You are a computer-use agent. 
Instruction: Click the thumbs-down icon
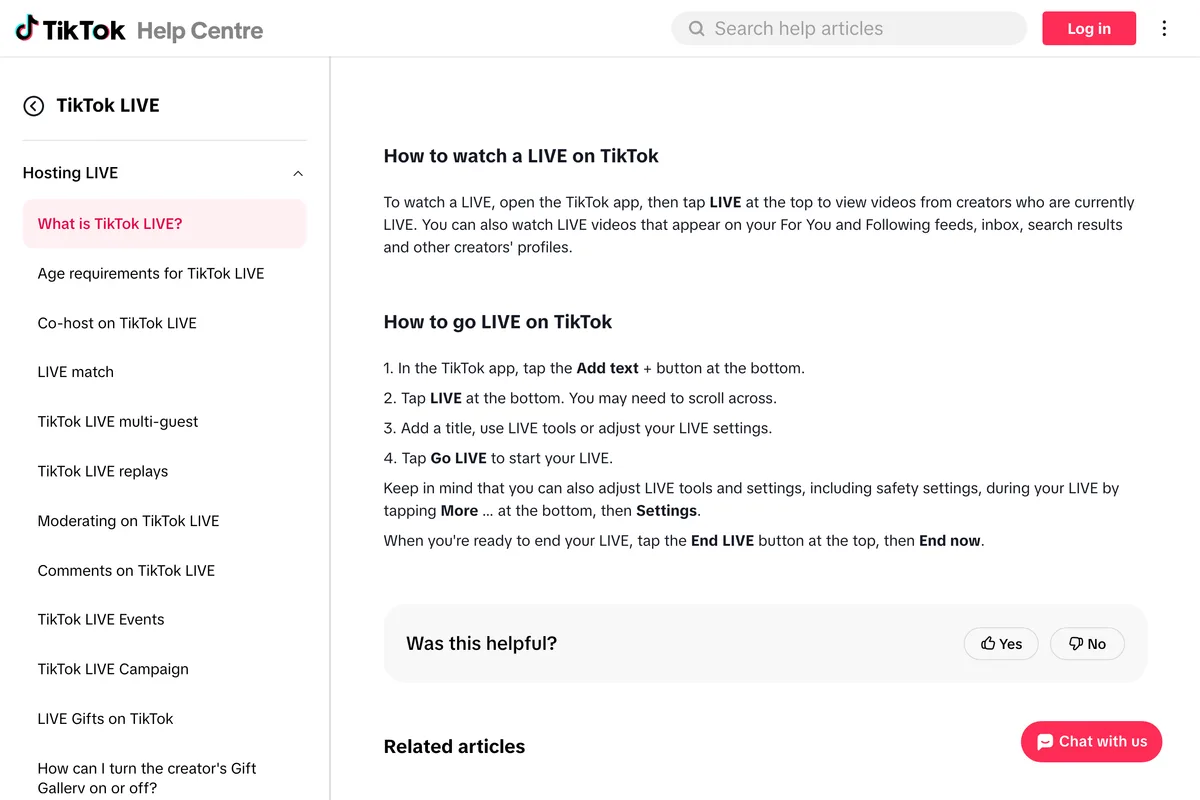coord(1076,643)
